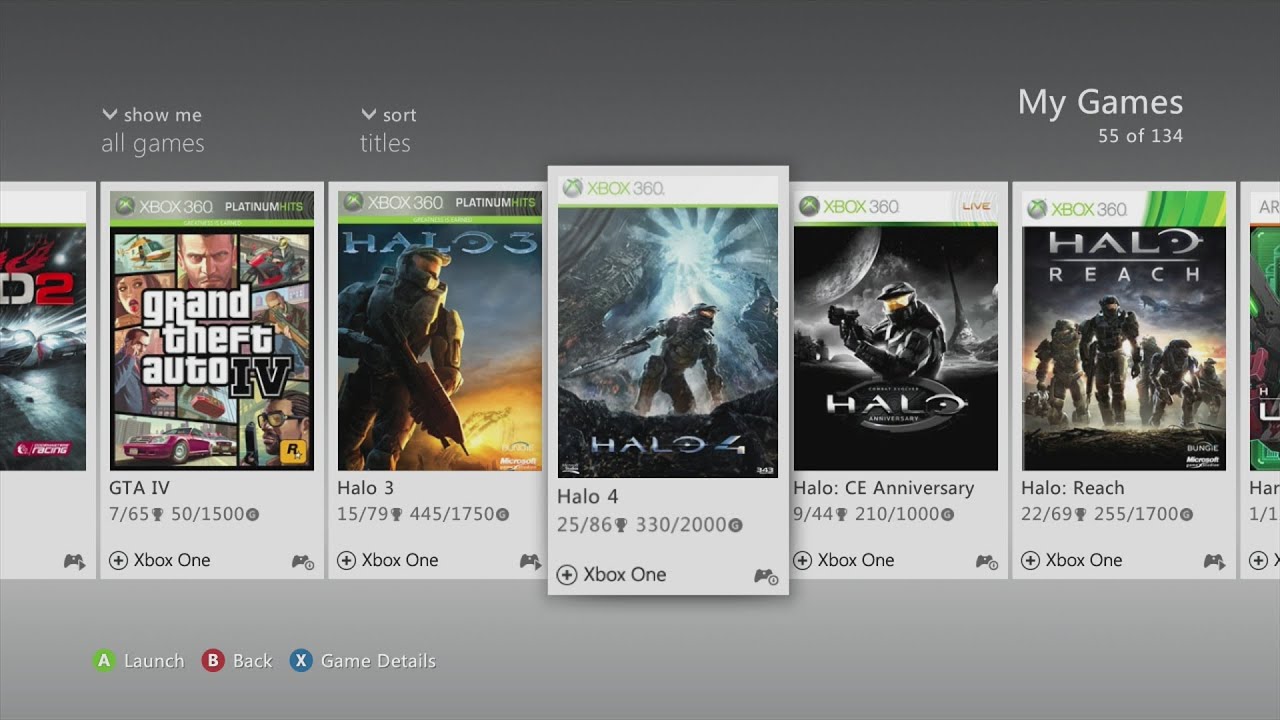Click the '50/1500' gamerscore on GTA IV
The height and width of the screenshot is (720, 1280).
pos(208,514)
